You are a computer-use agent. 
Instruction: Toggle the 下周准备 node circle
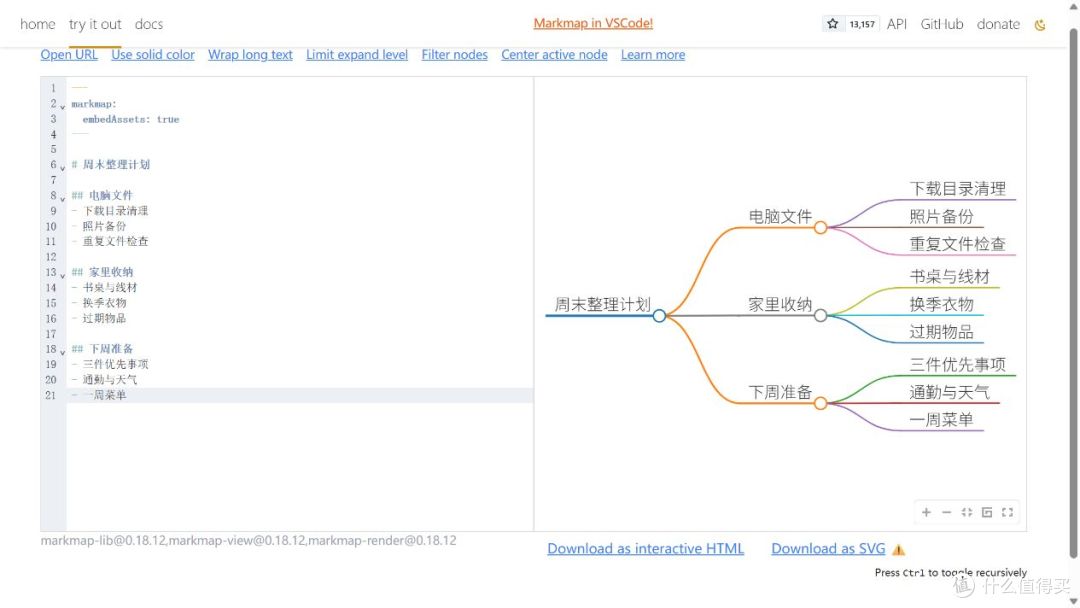(820, 403)
